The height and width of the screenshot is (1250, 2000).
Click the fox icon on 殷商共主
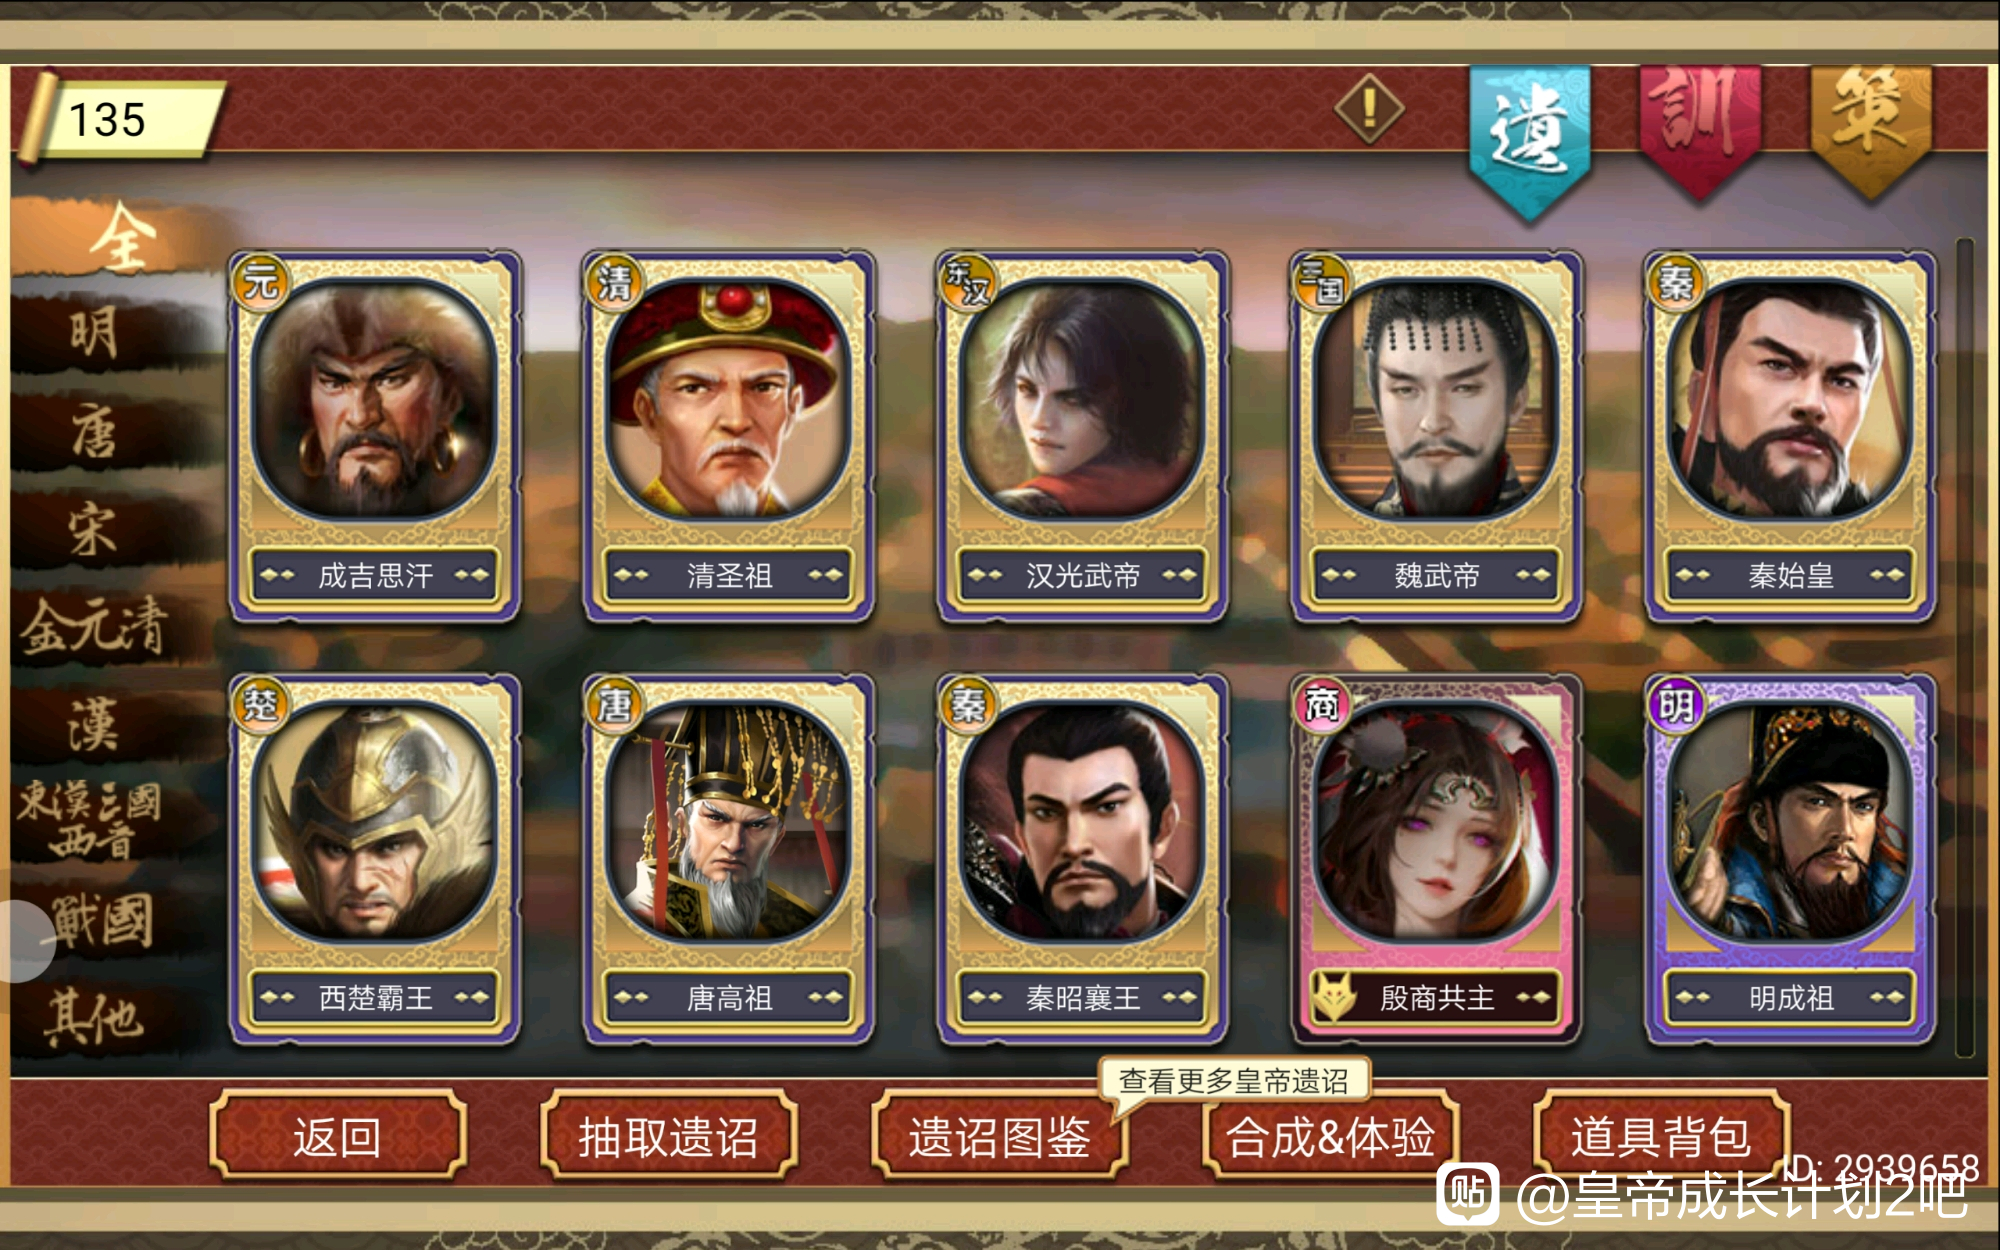pos(1333,997)
